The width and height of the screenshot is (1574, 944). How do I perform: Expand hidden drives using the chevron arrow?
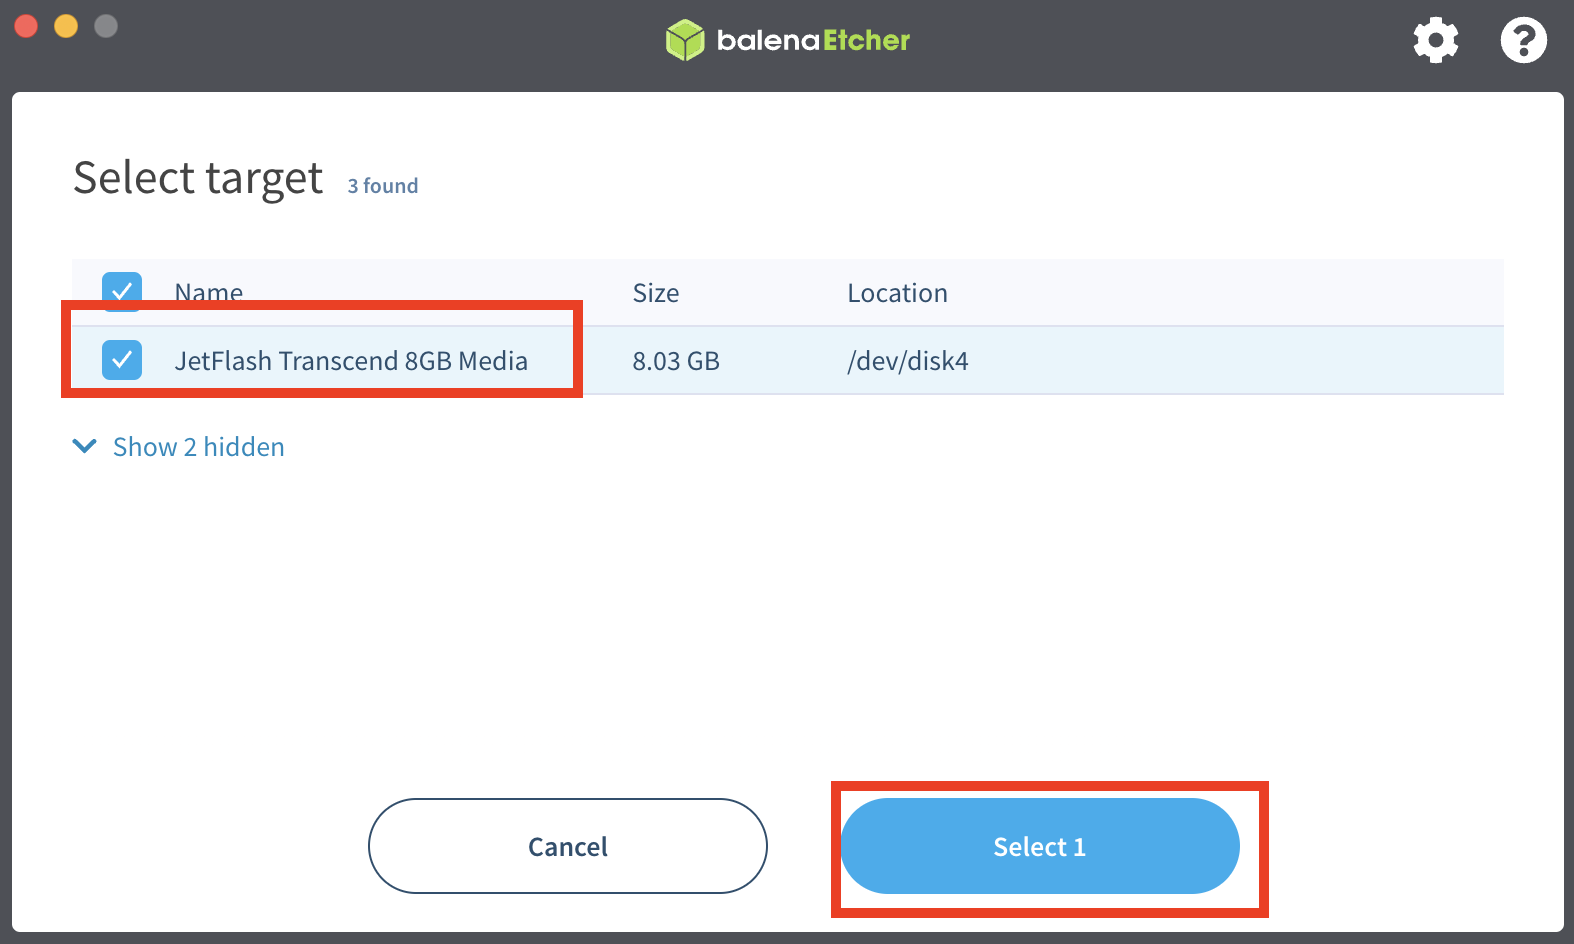pos(85,446)
